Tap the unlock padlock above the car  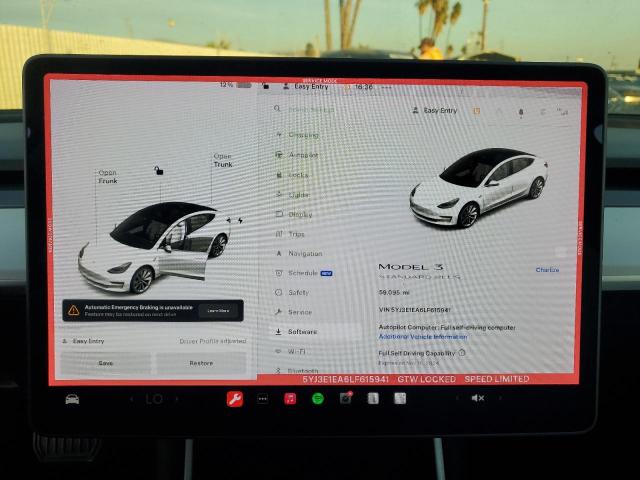[x=159, y=170]
